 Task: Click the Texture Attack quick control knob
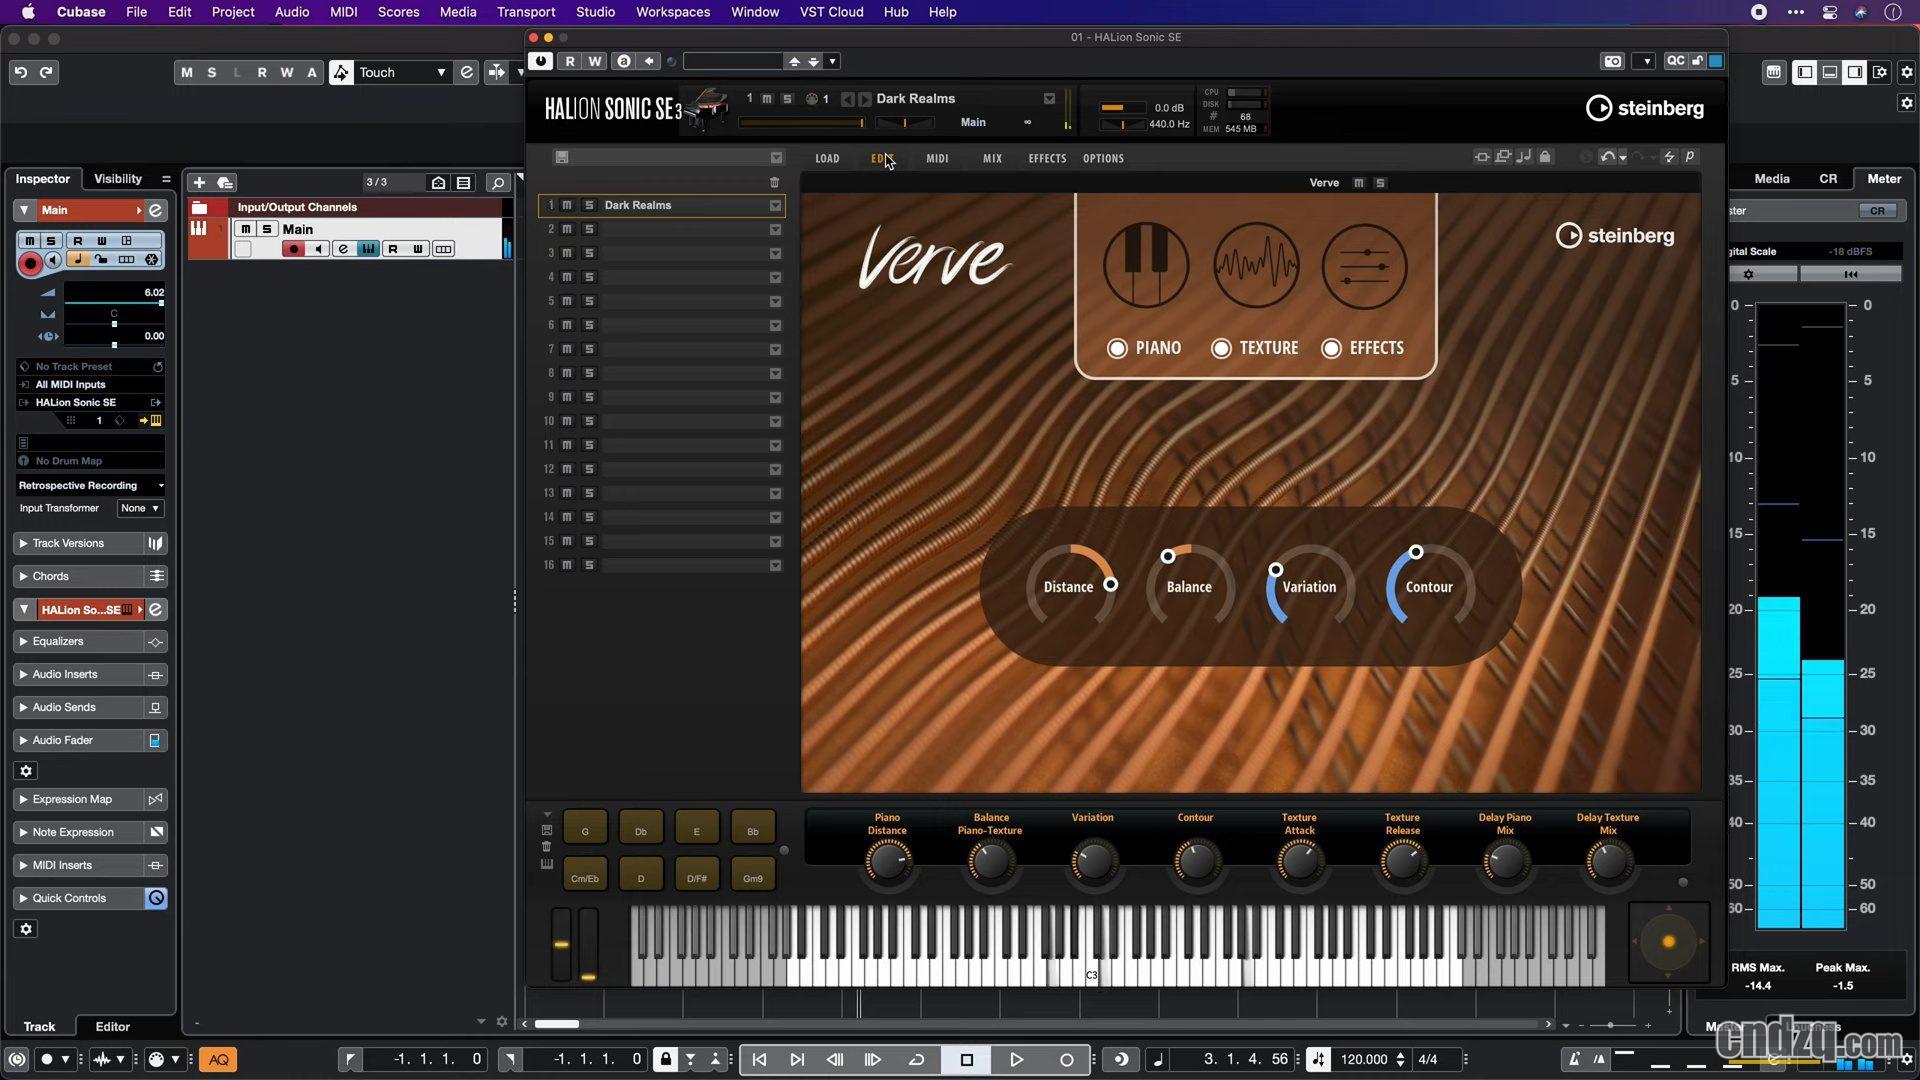pyautogui.click(x=1299, y=861)
